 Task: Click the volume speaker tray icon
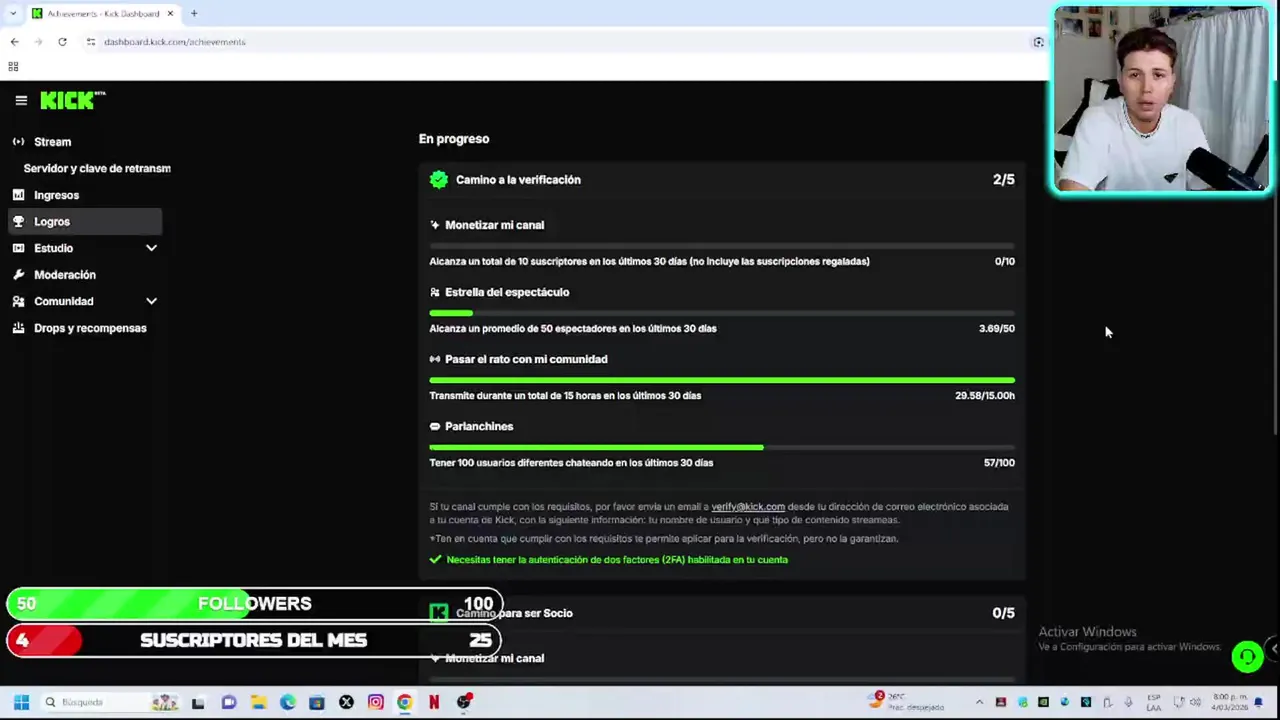coord(1195,702)
